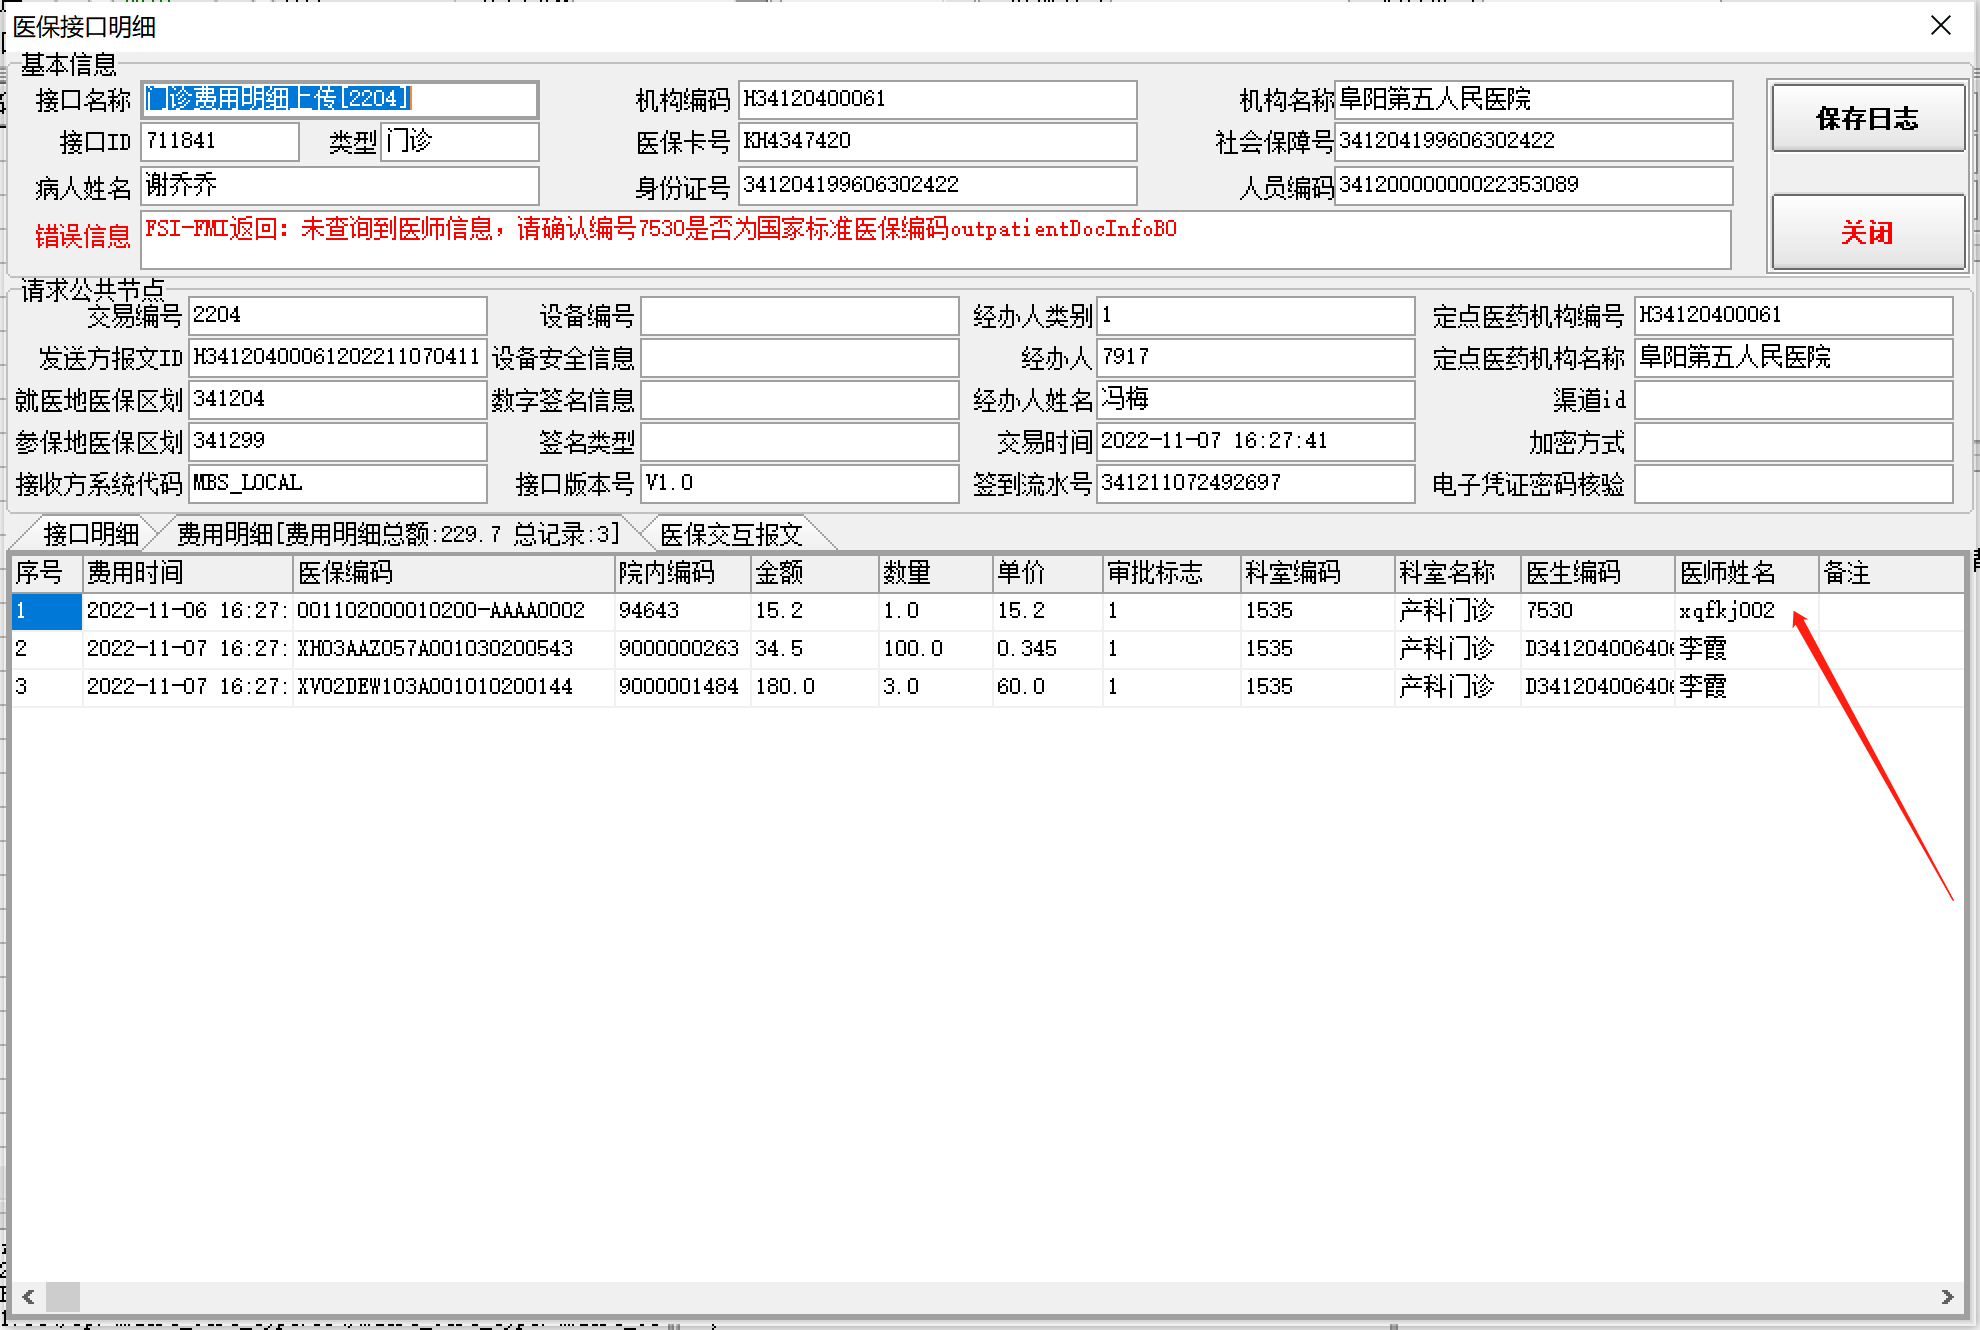Open the 医保交互报文 tab
Viewport: 1980px width, 1330px height.
tap(731, 534)
